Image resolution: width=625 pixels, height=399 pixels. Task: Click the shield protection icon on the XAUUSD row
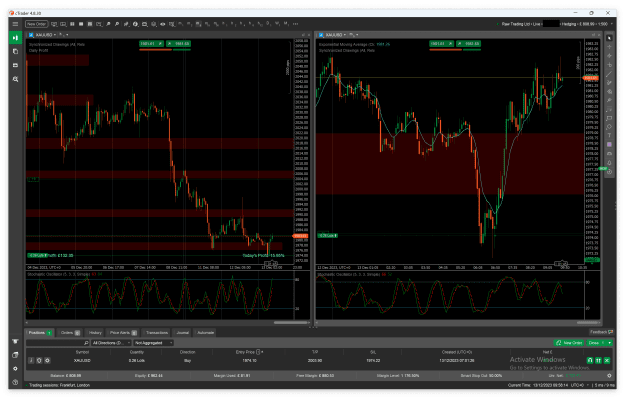(39, 360)
